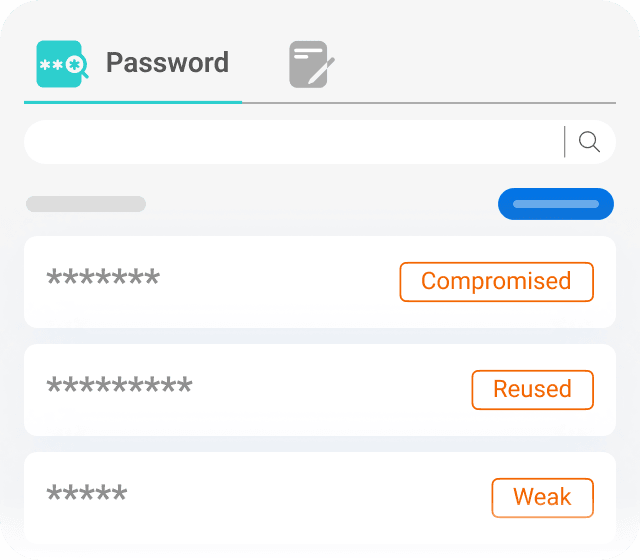Switch to the Password tab label
Screen dimensions: 640x560
pos(167,63)
